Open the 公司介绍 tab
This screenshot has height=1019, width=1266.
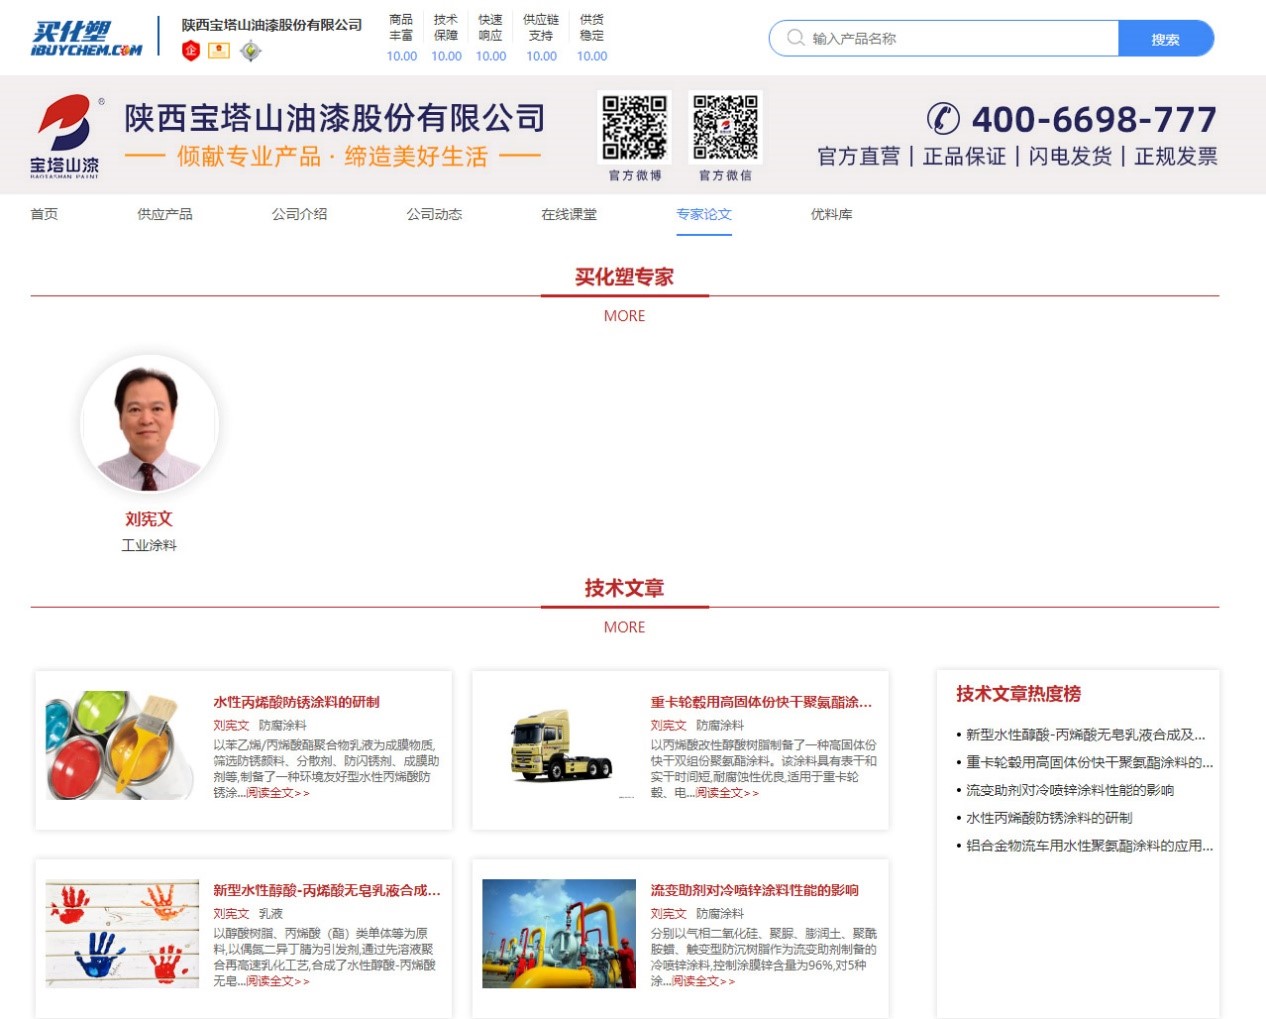(x=300, y=214)
